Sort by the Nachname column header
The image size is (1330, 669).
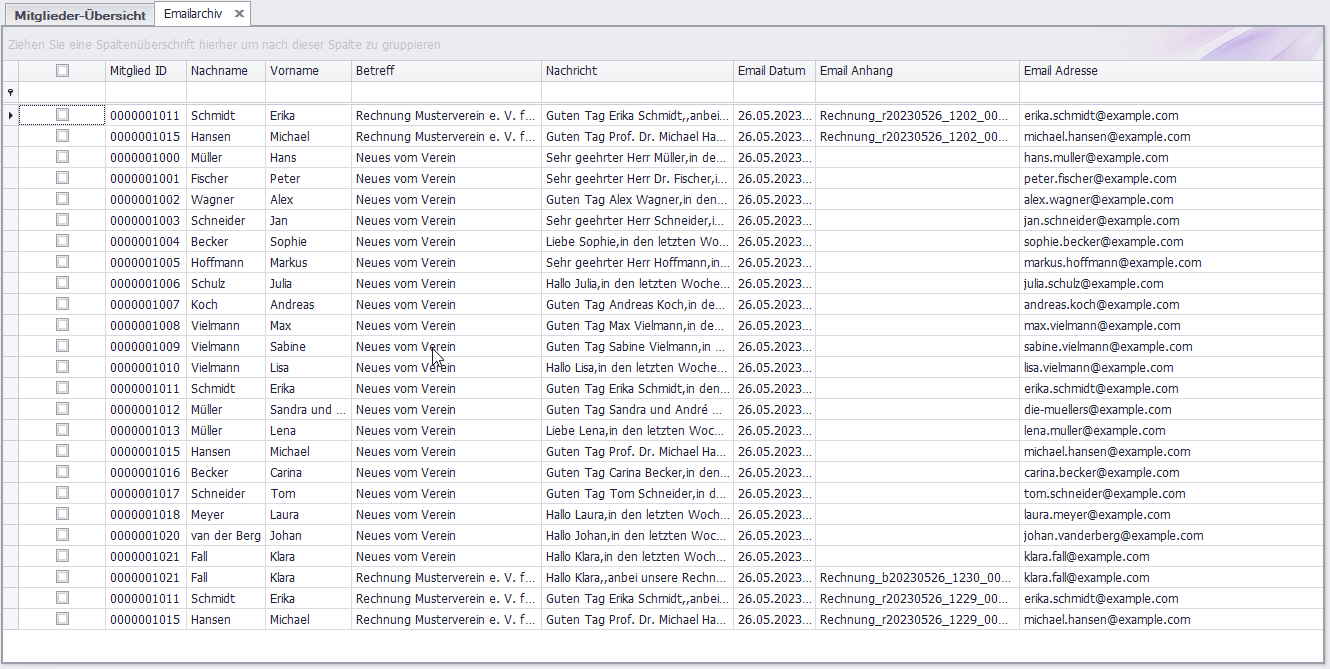tap(219, 71)
